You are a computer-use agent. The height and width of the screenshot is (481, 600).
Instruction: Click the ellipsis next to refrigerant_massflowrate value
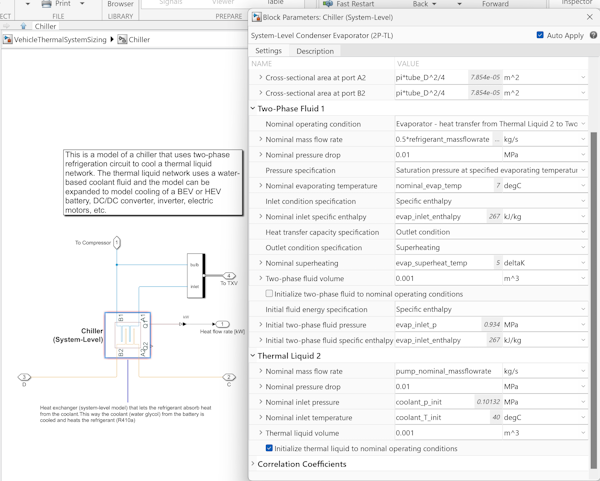pos(497,140)
